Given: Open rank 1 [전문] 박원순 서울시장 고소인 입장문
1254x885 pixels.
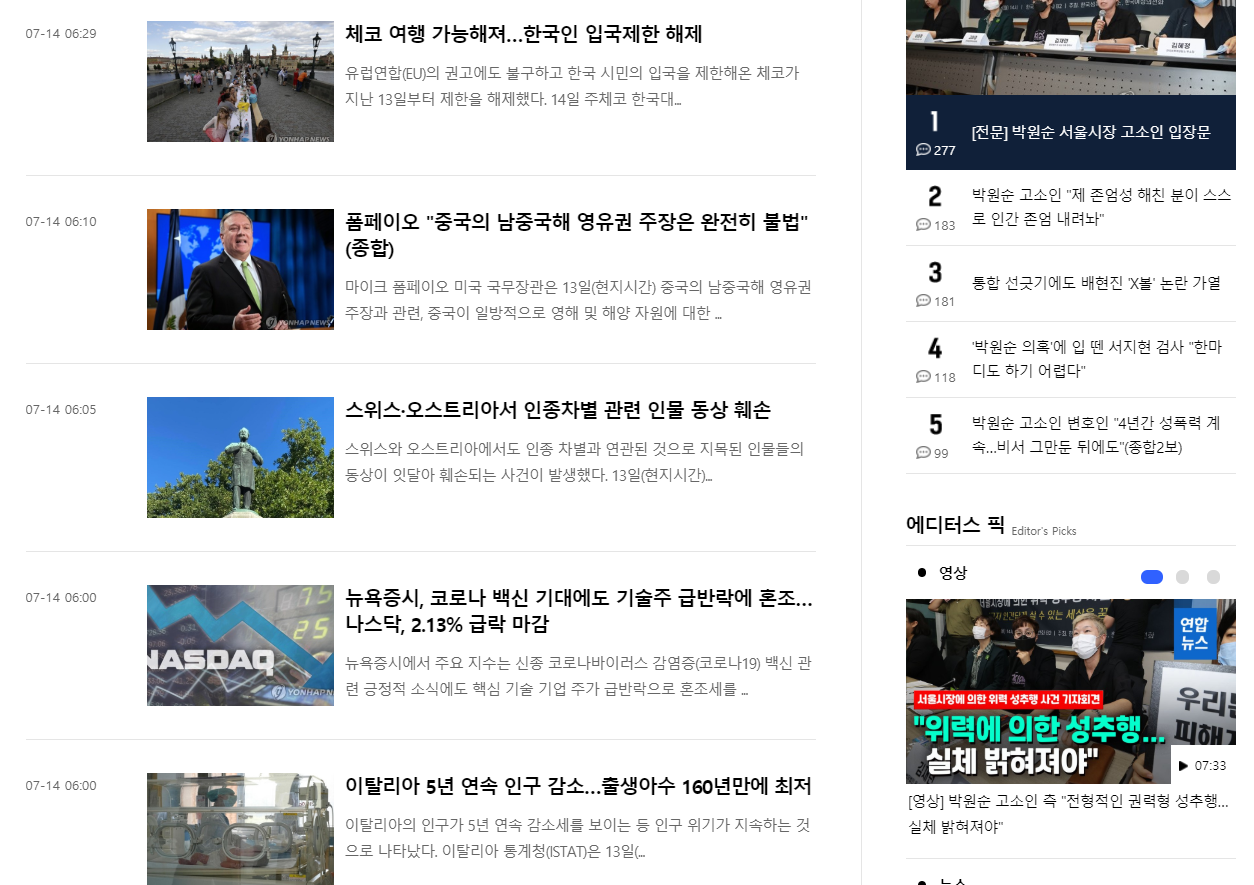Looking at the screenshot, I should [1091, 132].
